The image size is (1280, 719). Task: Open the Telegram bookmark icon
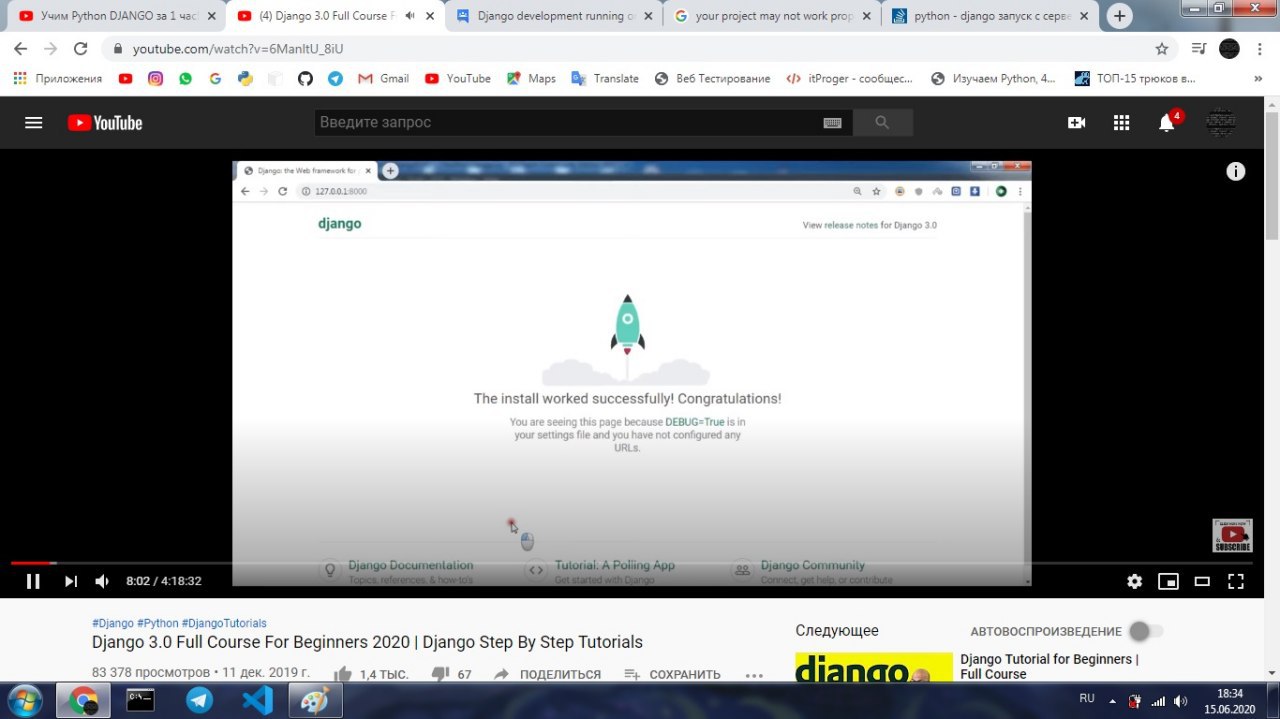pos(335,78)
